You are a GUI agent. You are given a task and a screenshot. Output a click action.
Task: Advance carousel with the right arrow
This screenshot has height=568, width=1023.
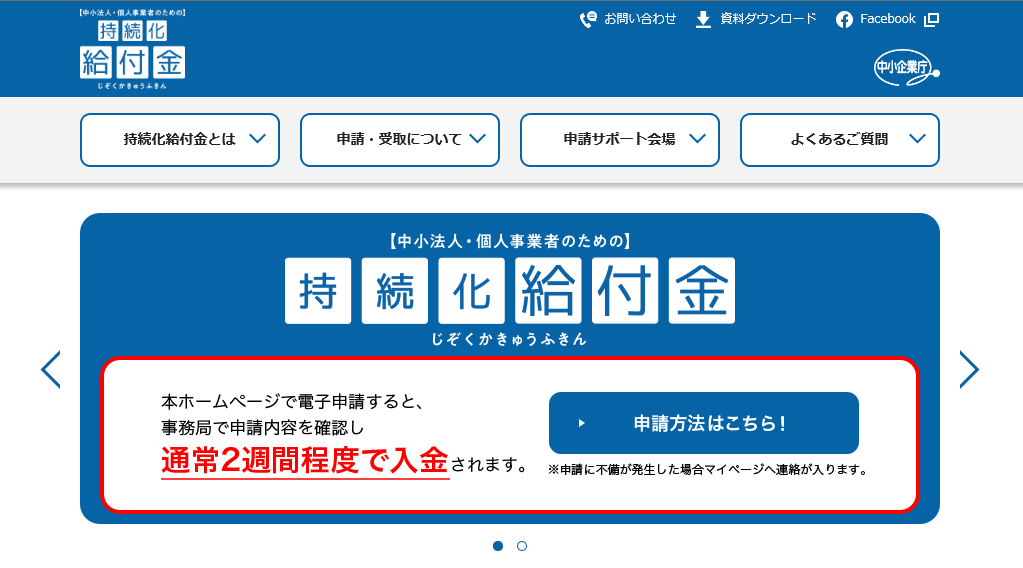pos(969,369)
